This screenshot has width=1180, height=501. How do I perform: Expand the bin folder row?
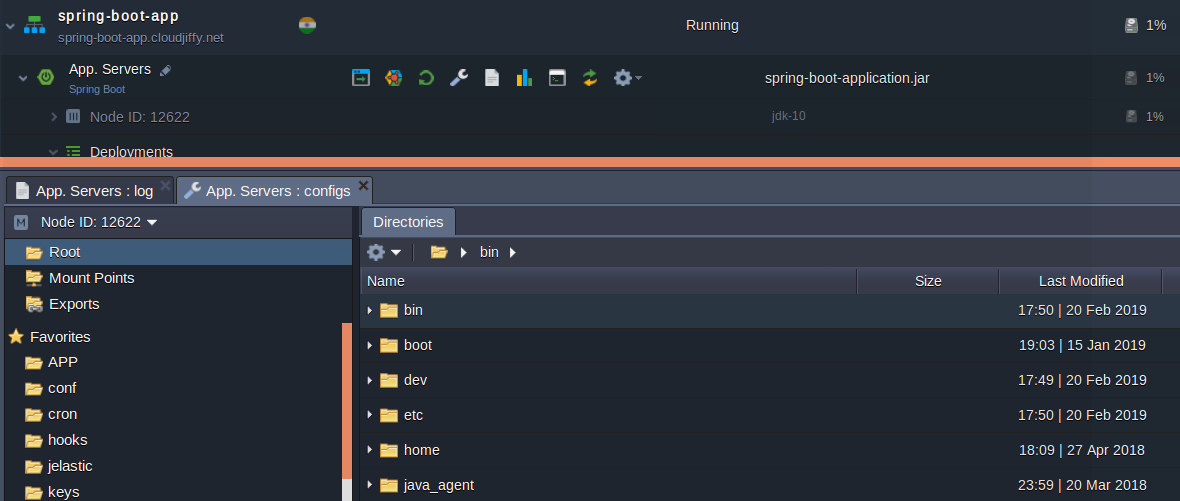coord(370,311)
